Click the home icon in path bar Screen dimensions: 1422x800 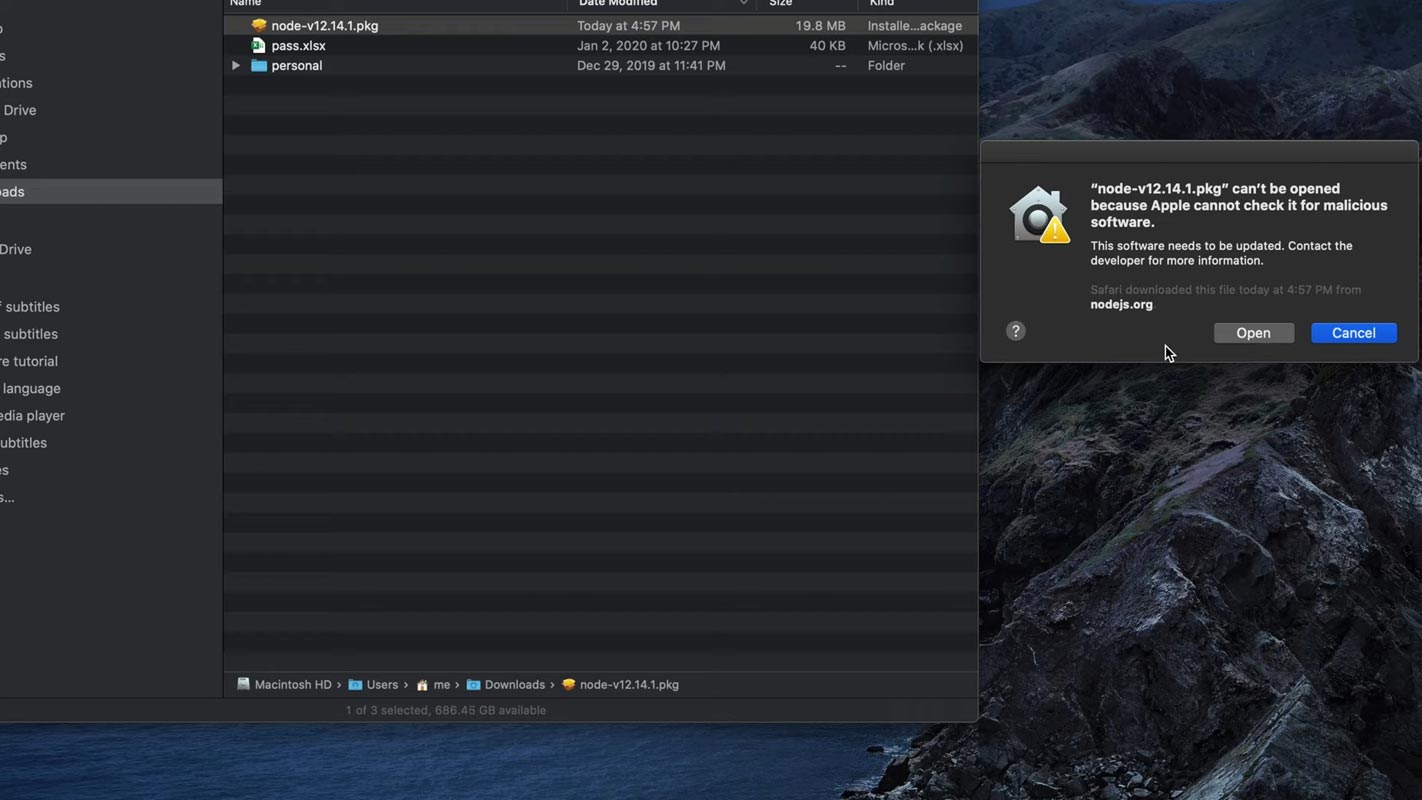click(422, 684)
